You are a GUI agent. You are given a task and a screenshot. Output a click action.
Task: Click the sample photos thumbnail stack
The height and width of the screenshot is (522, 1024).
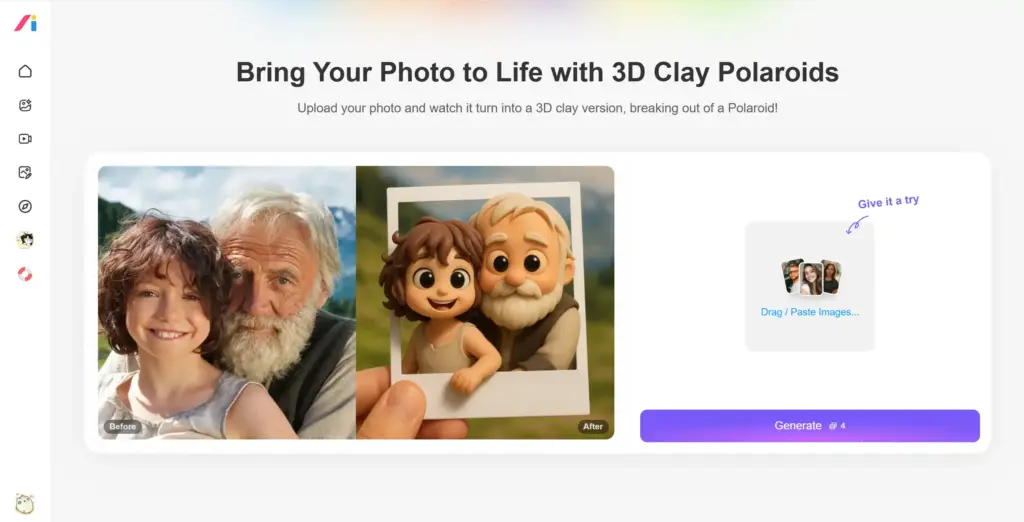pos(811,277)
